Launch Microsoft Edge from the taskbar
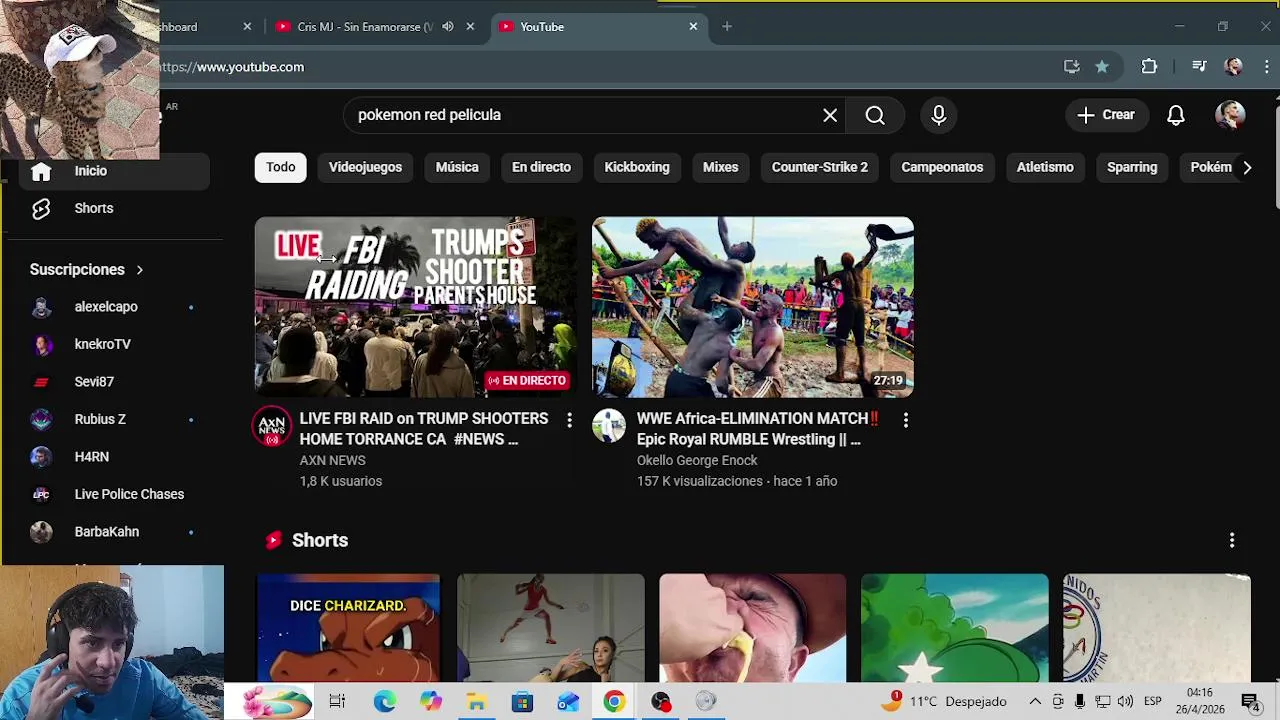1280x720 pixels. pyautogui.click(x=385, y=702)
